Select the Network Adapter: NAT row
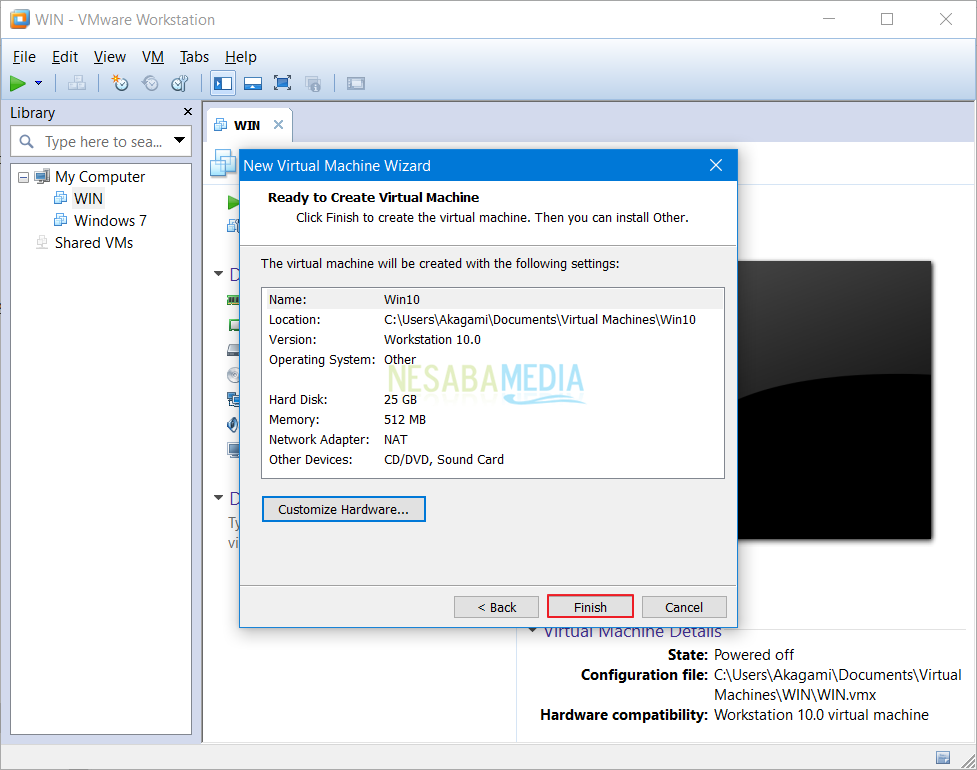Screen dimensions: 977x770 pyautogui.click(x=495, y=439)
